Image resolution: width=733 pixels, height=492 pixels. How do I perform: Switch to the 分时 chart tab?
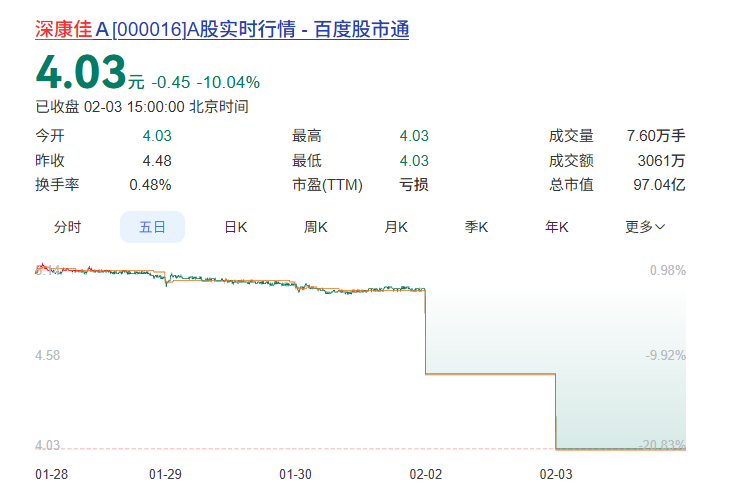click(x=67, y=227)
